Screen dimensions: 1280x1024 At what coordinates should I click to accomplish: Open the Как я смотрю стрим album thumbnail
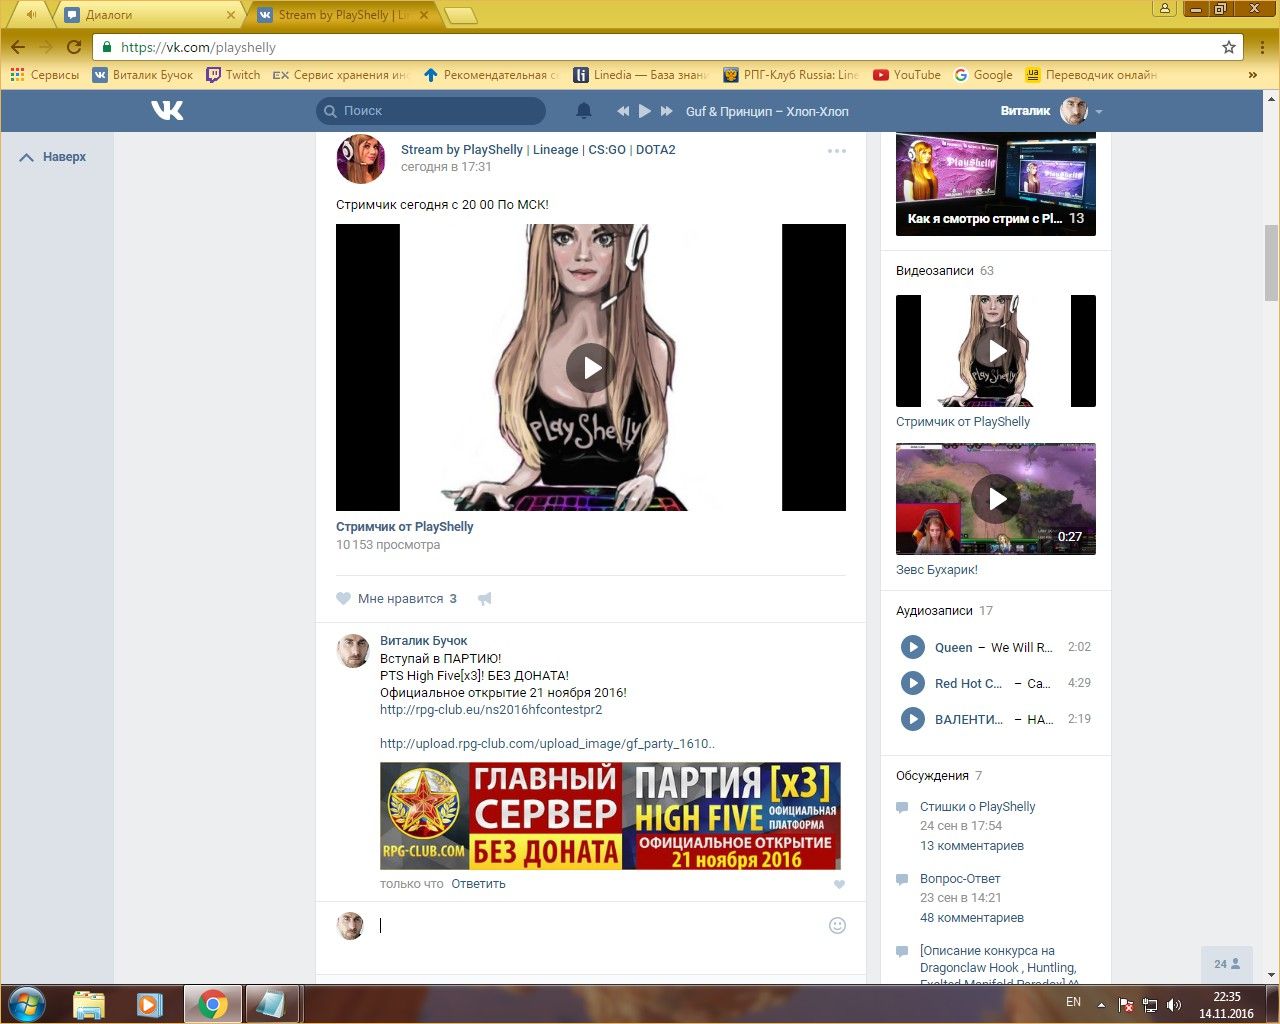tap(996, 184)
